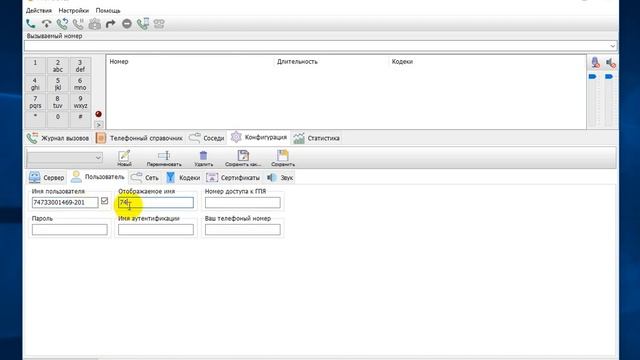The image size is (640, 360).
Task: Click the do not disturb icon
Action: [127, 24]
